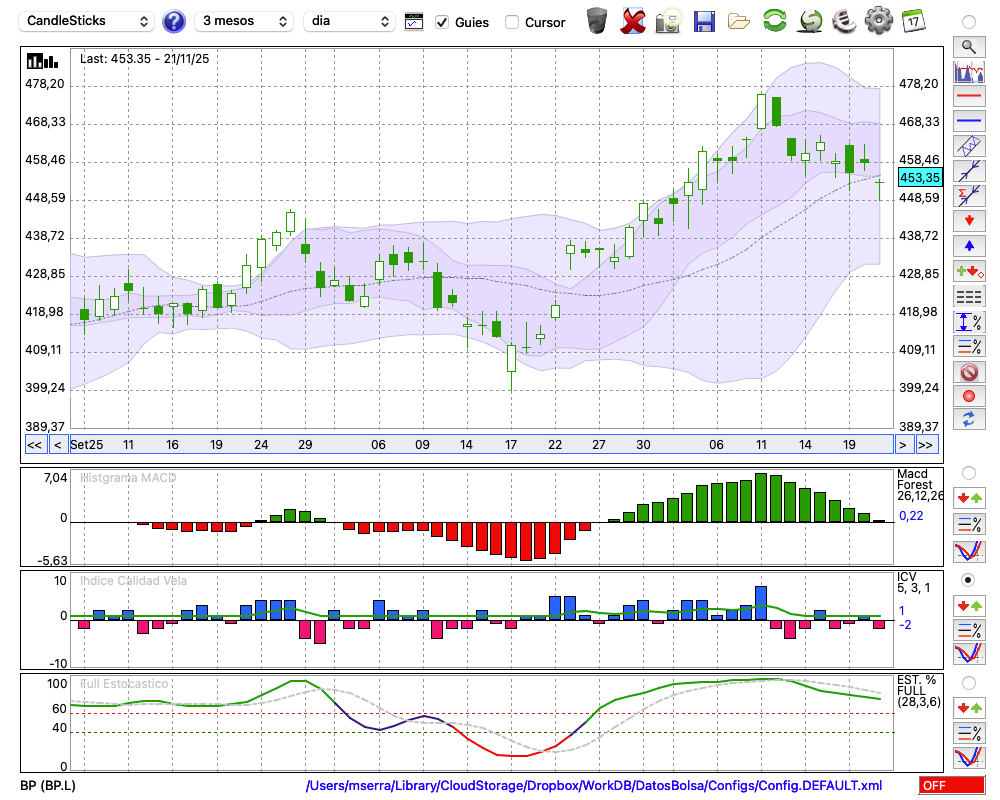The height and width of the screenshot is (800, 1000).
Task: Click the magnifying glass zoom tool
Action: (969, 46)
